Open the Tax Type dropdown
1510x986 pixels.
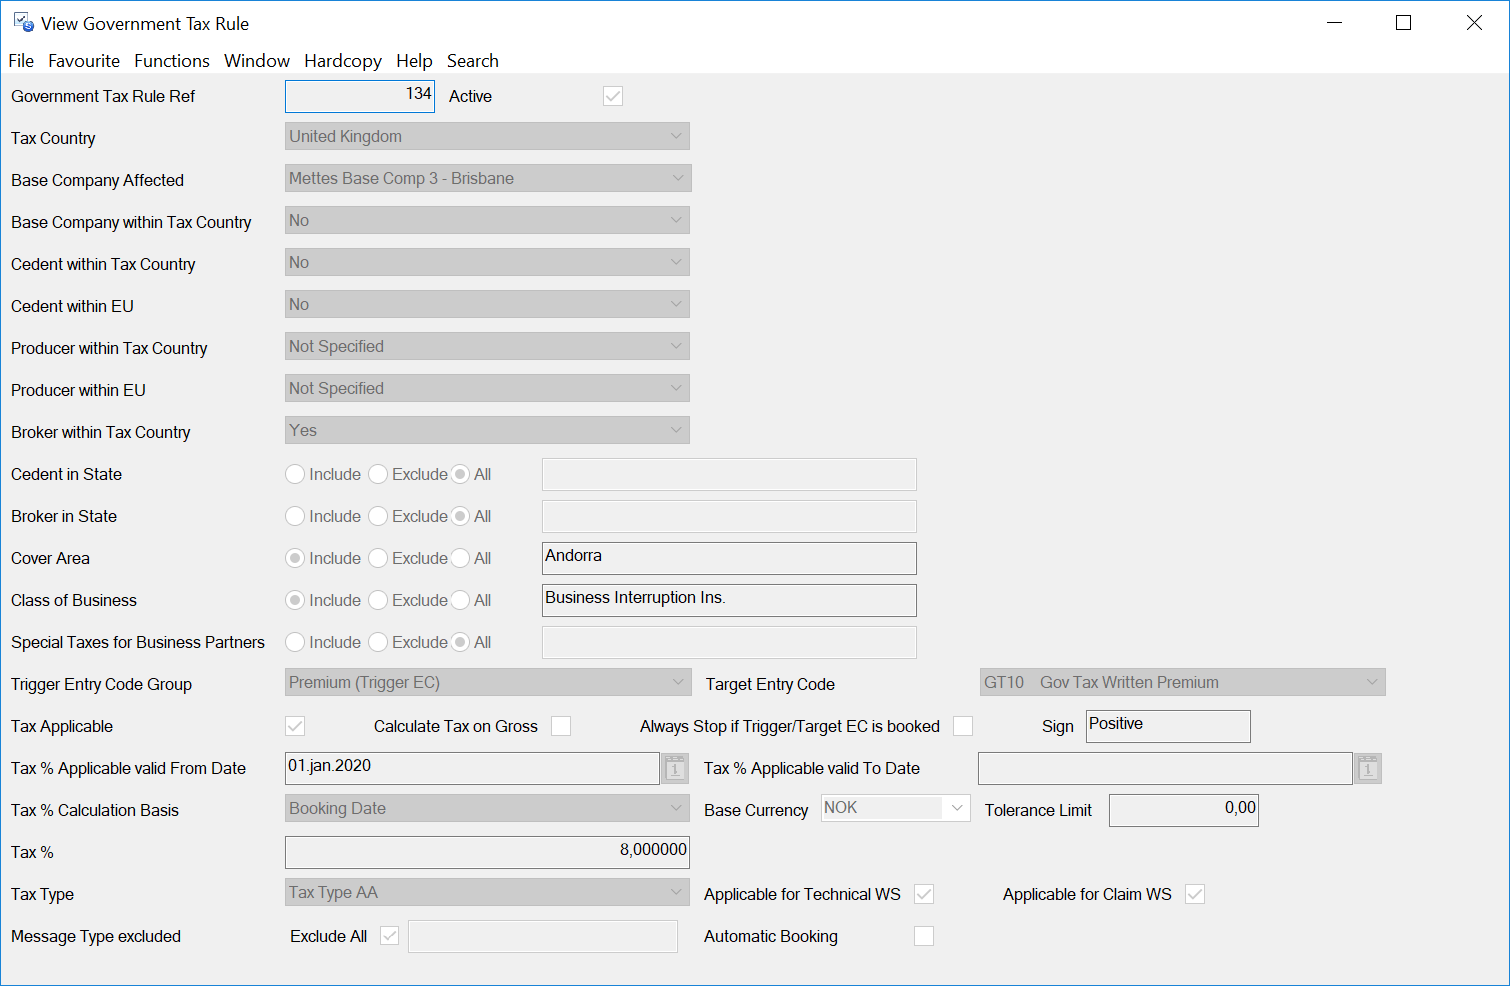(x=676, y=892)
